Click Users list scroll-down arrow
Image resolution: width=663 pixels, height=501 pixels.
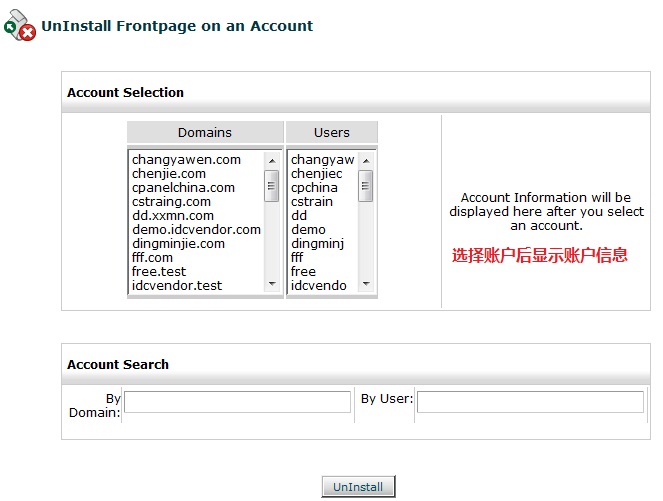pos(366,284)
